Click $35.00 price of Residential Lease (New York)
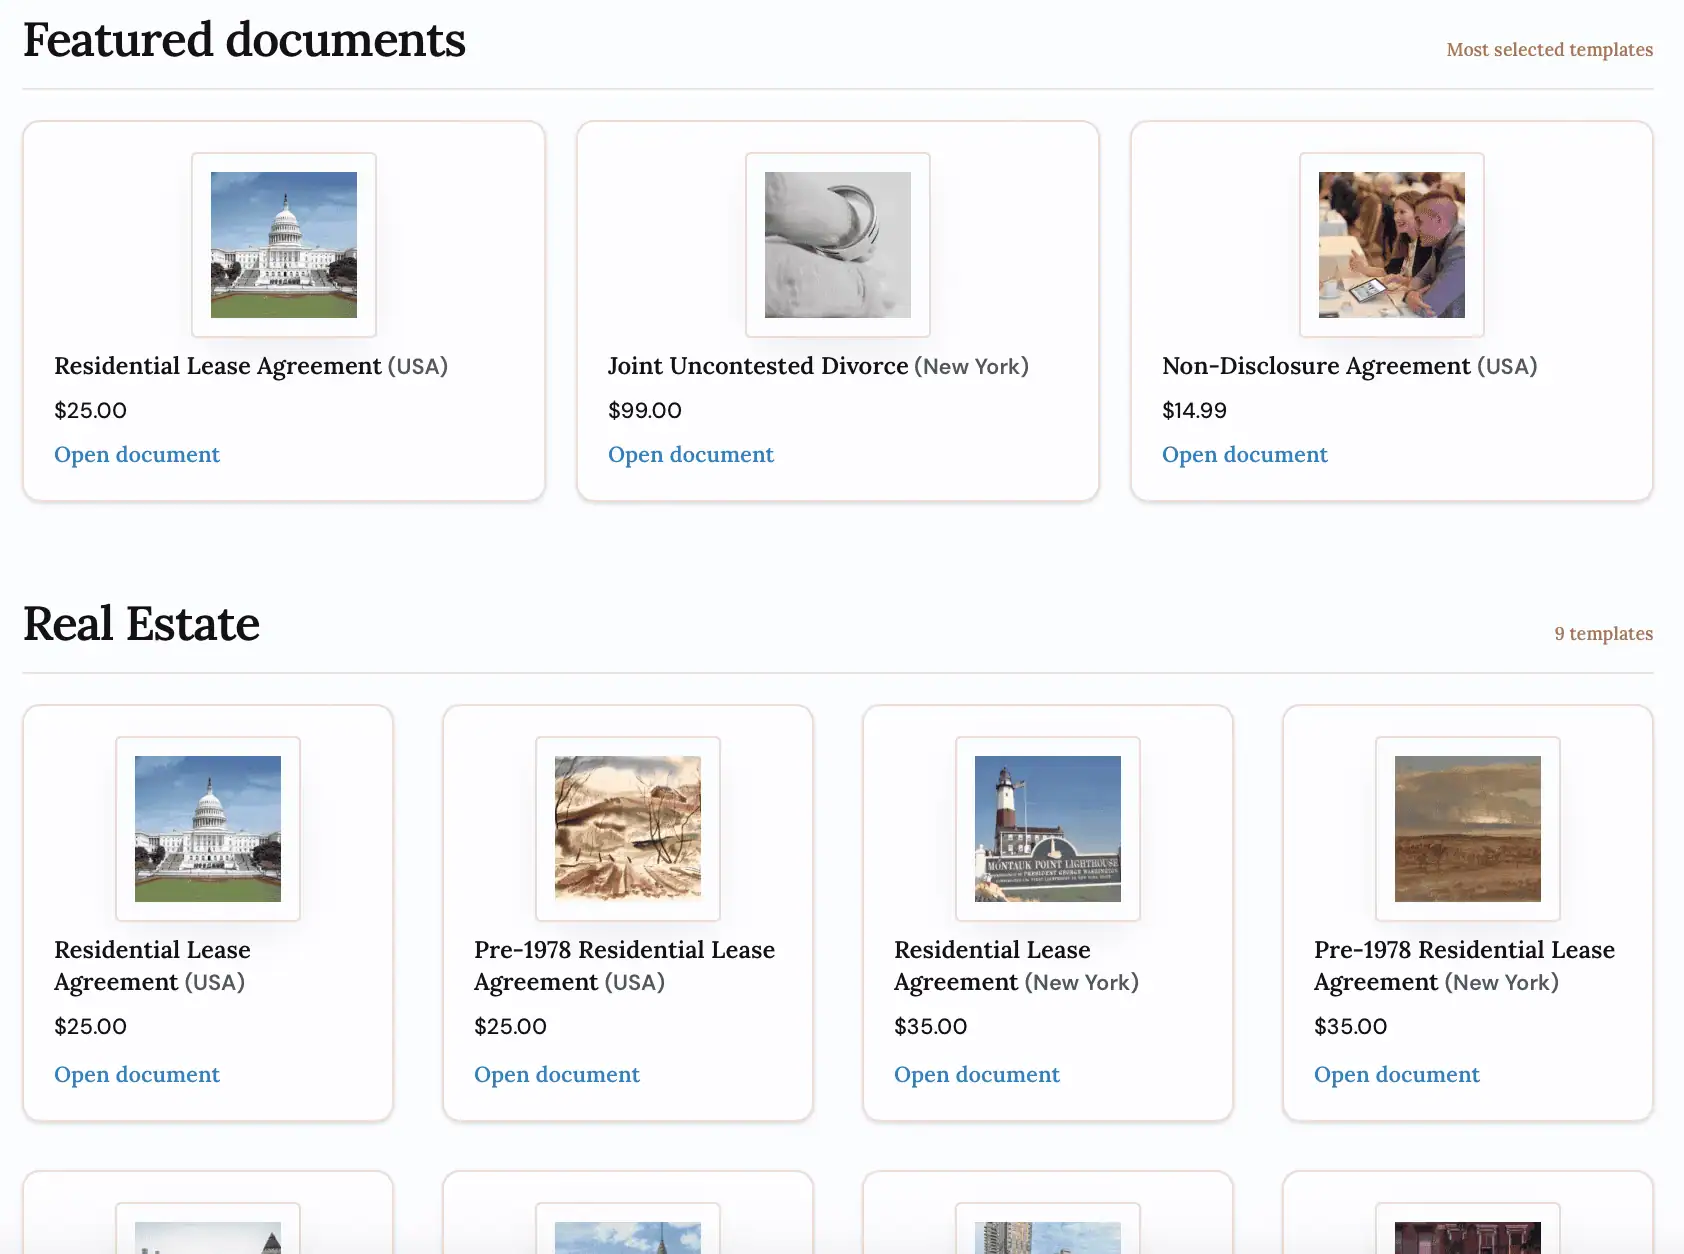Viewport: 1684px width, 1254px height. pos(931,1027)
